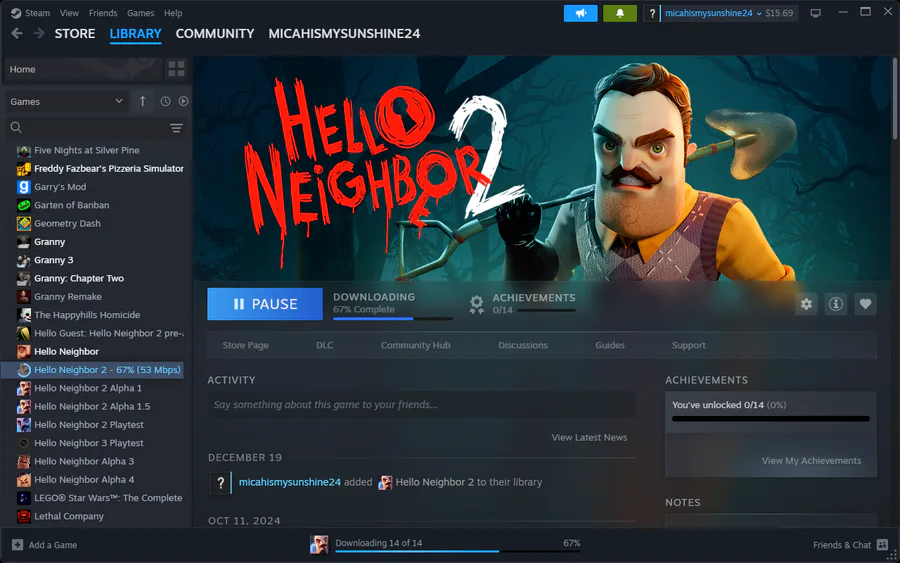Switch to the STORE tab
The height and width of the screenshot is (563, 900).
coord(75,33)
